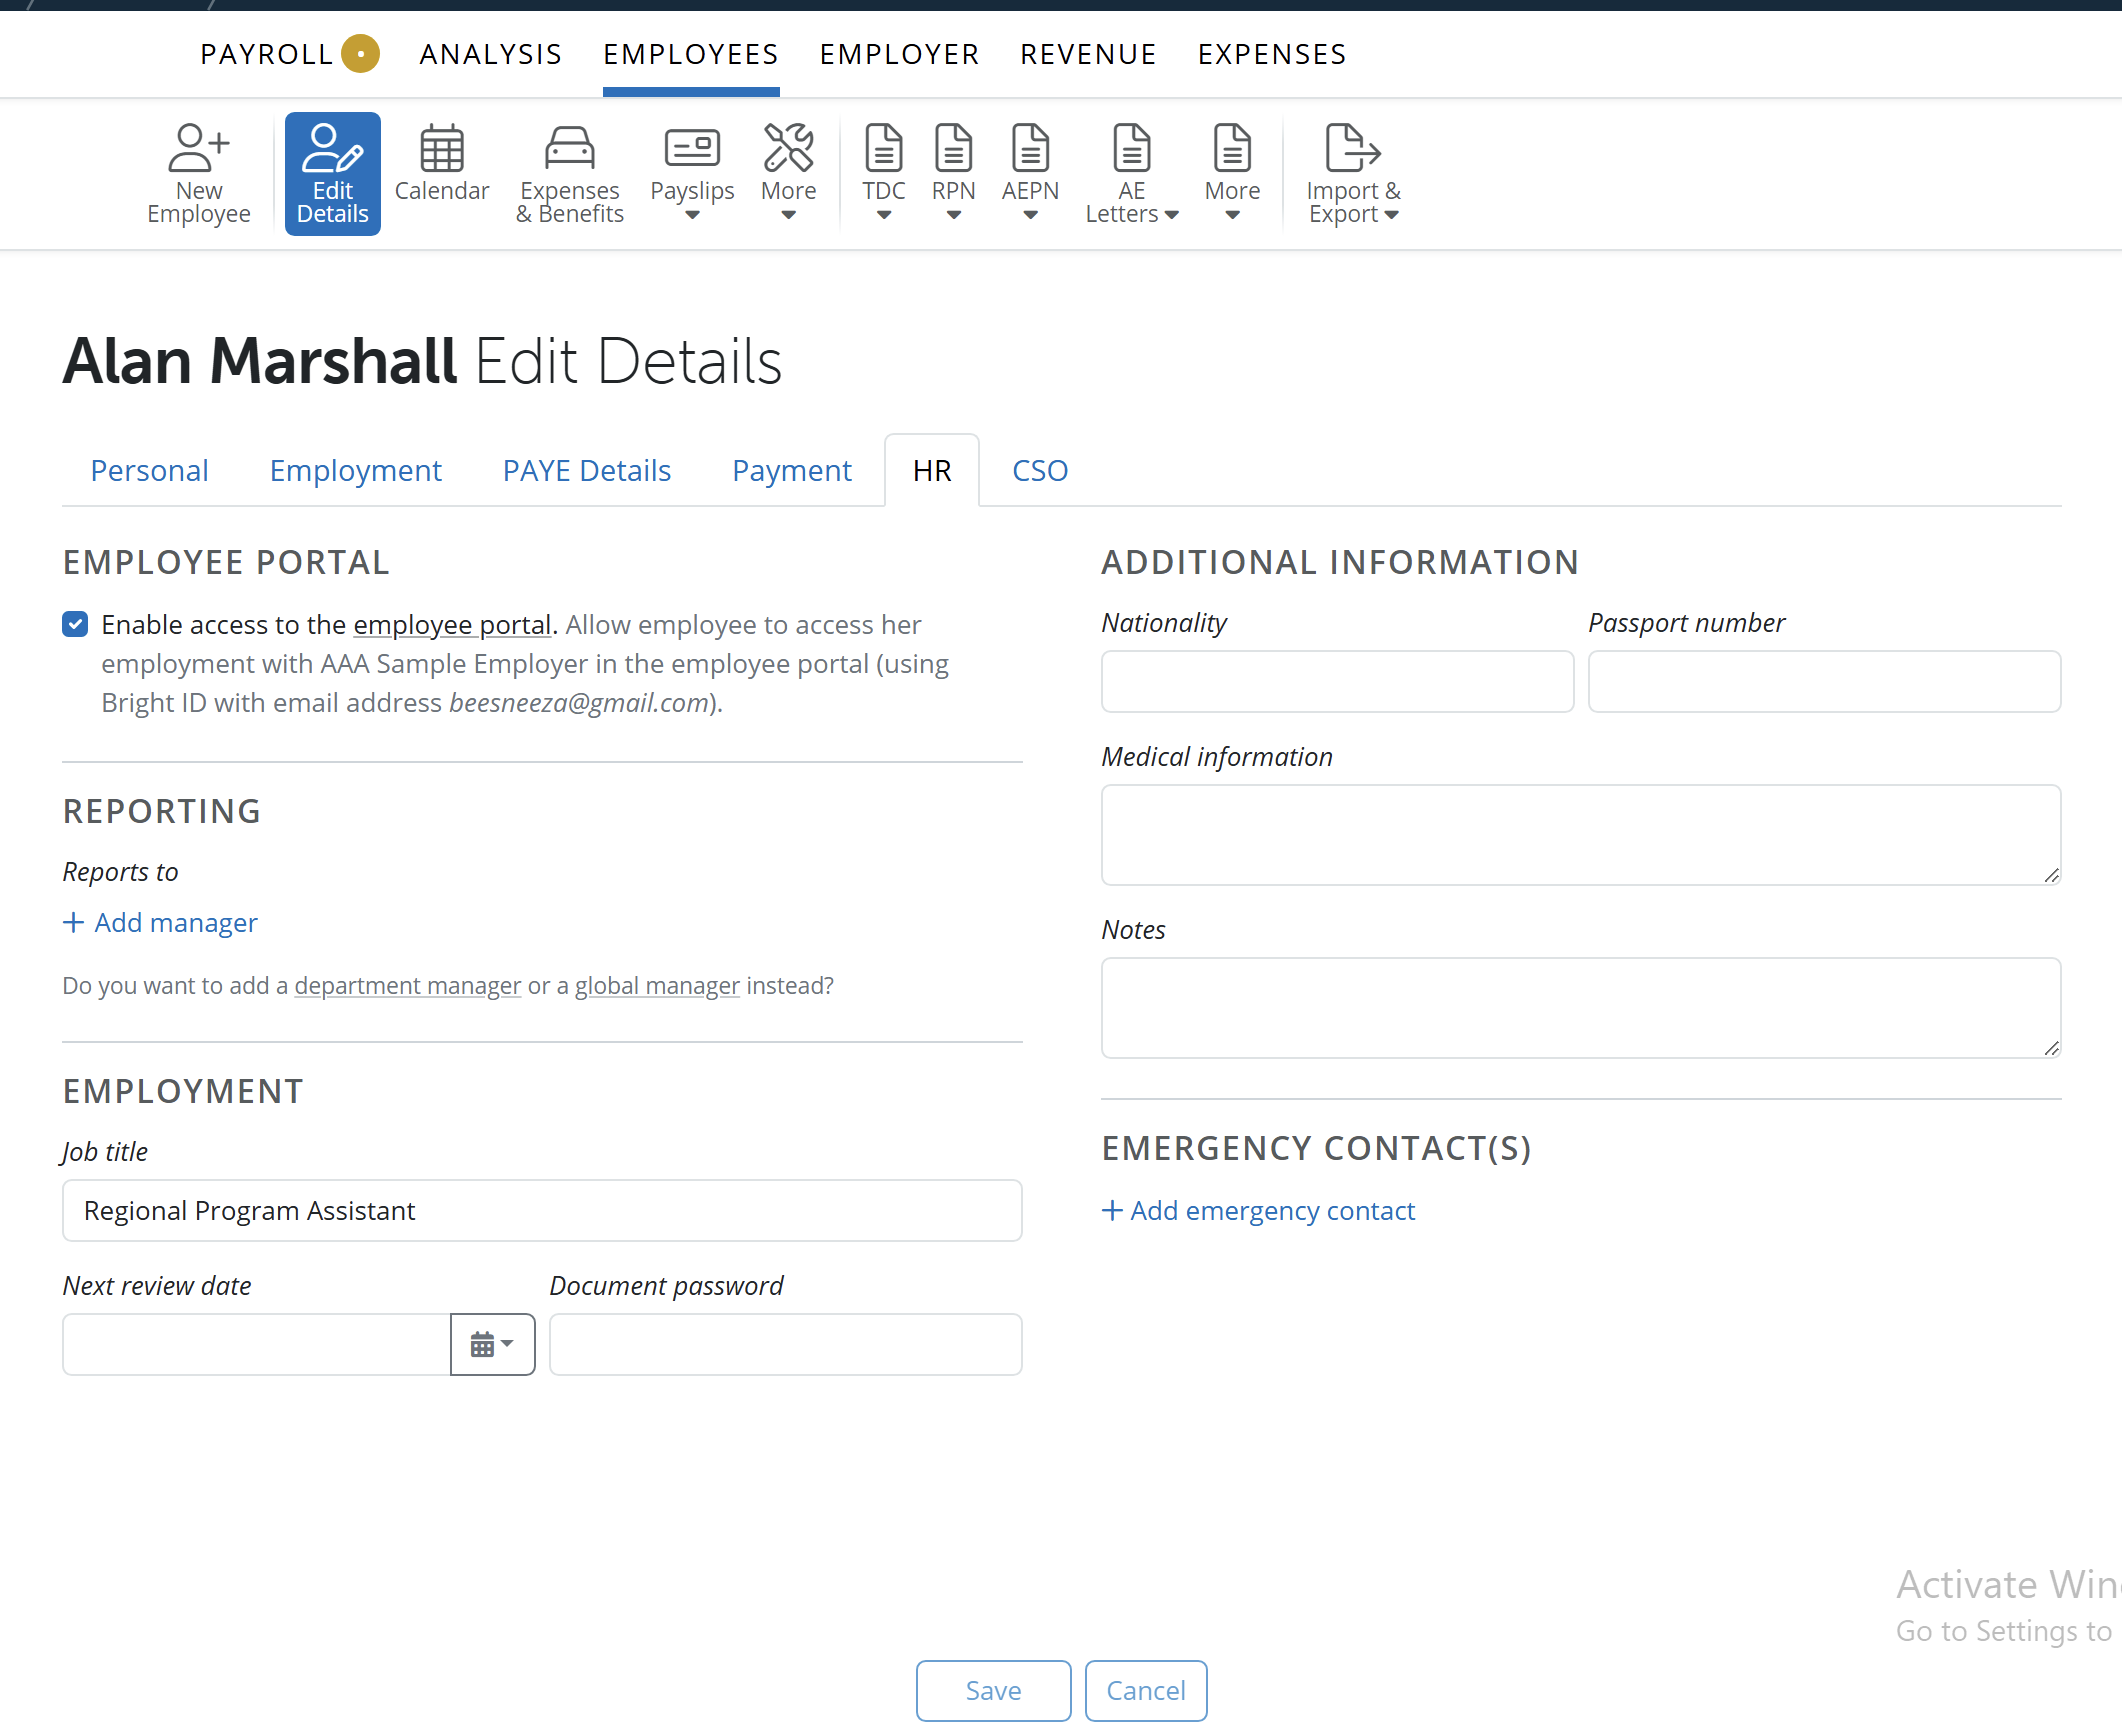Viewport: 2122px width, 1736px height.
Task: Open the AE Letters dropdown
Action: pos(1132,174)
